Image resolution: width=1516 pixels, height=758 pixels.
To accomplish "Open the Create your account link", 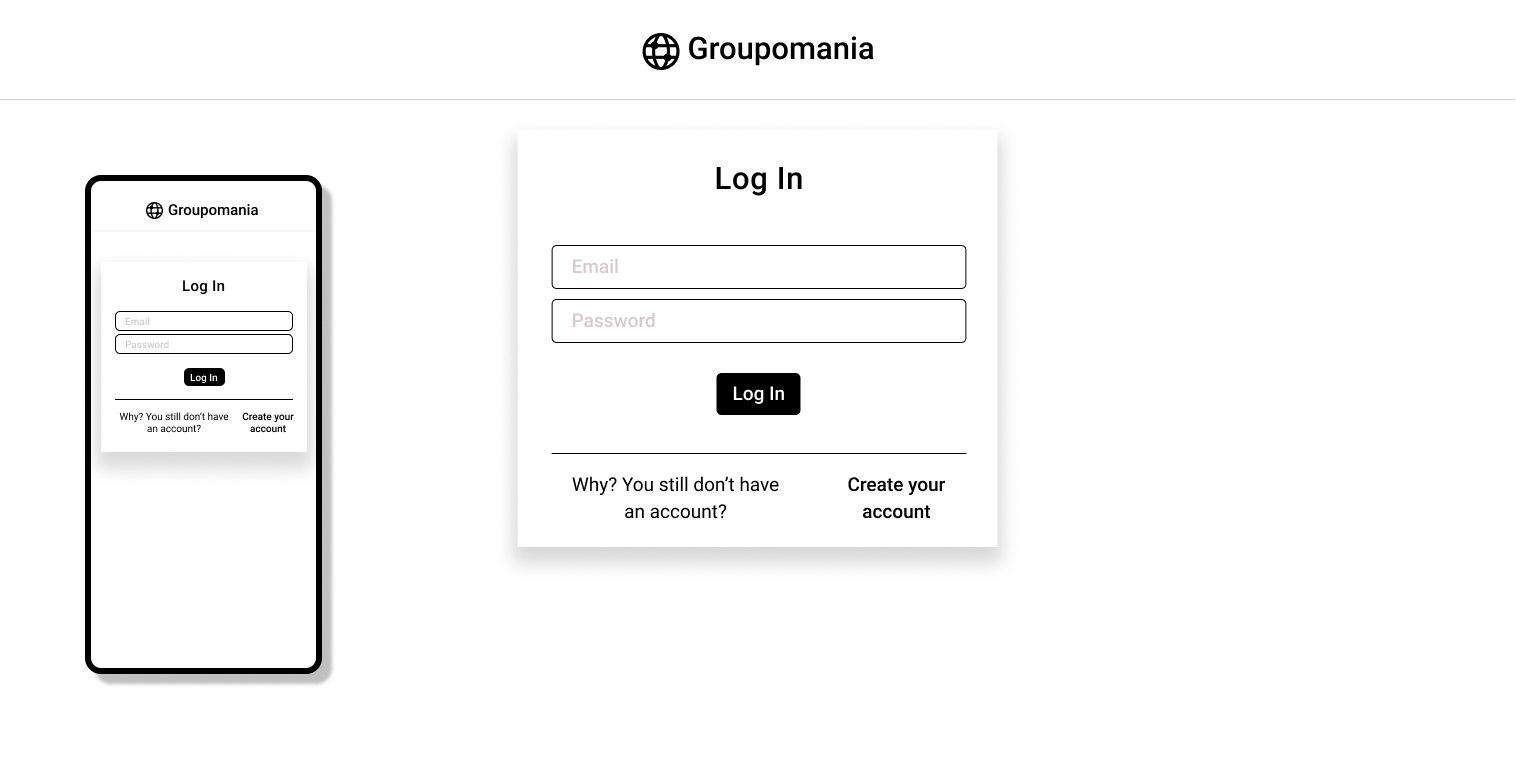I will [896, 498].
